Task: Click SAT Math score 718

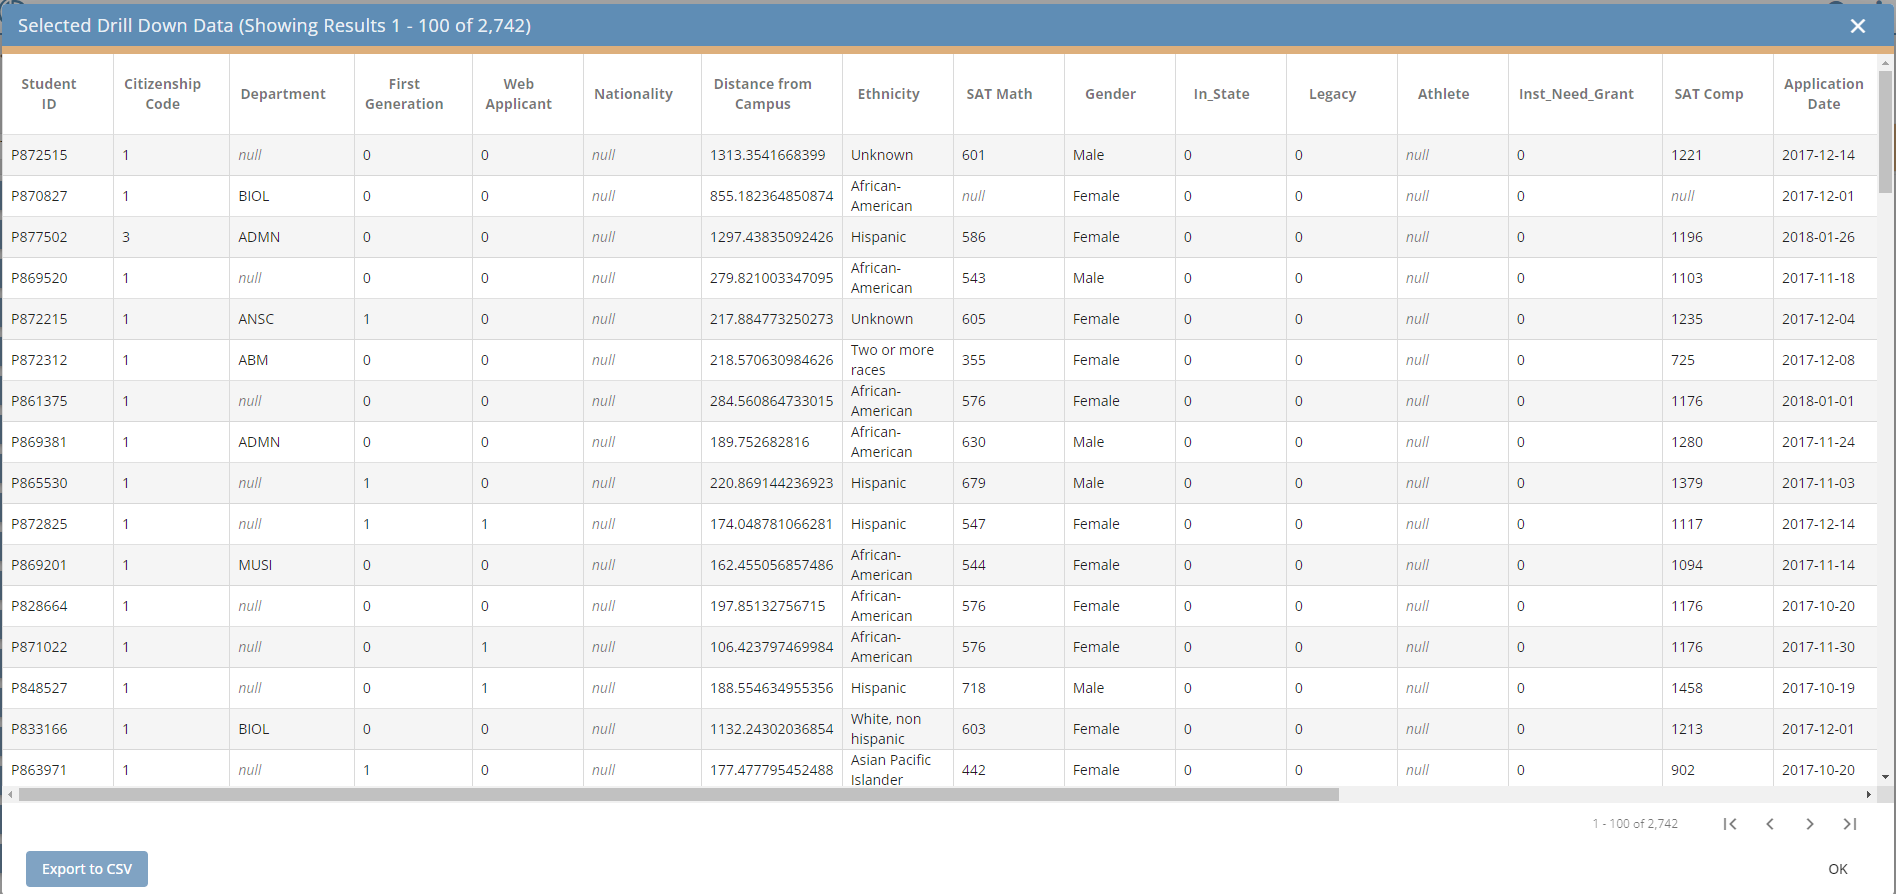Action: (x=974, y=688)
